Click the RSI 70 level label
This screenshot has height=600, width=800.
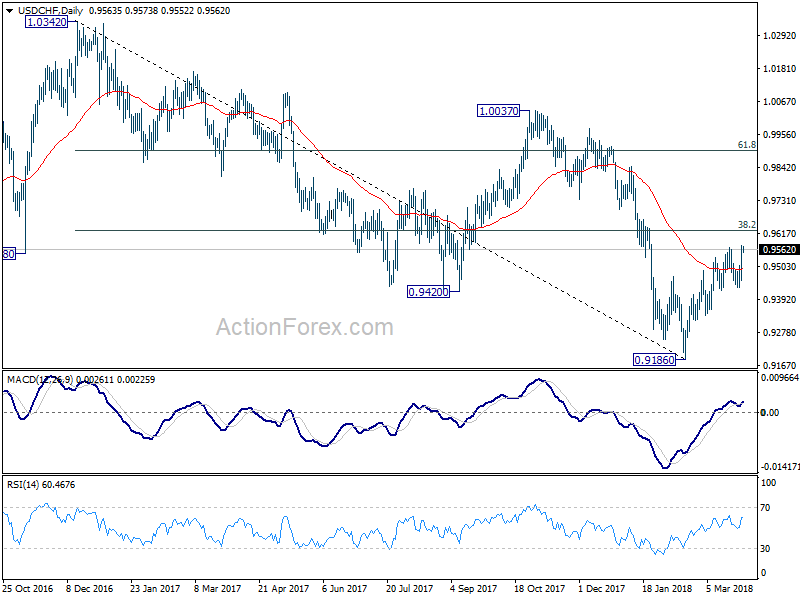tap(765, 508)
